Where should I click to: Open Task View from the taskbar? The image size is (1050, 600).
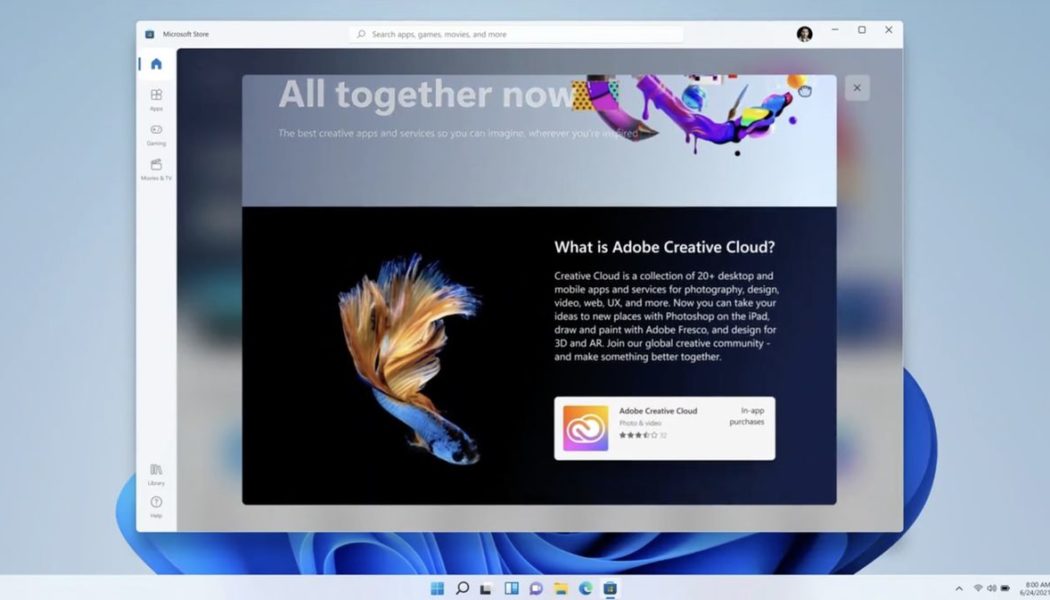(x=486, y=587)
